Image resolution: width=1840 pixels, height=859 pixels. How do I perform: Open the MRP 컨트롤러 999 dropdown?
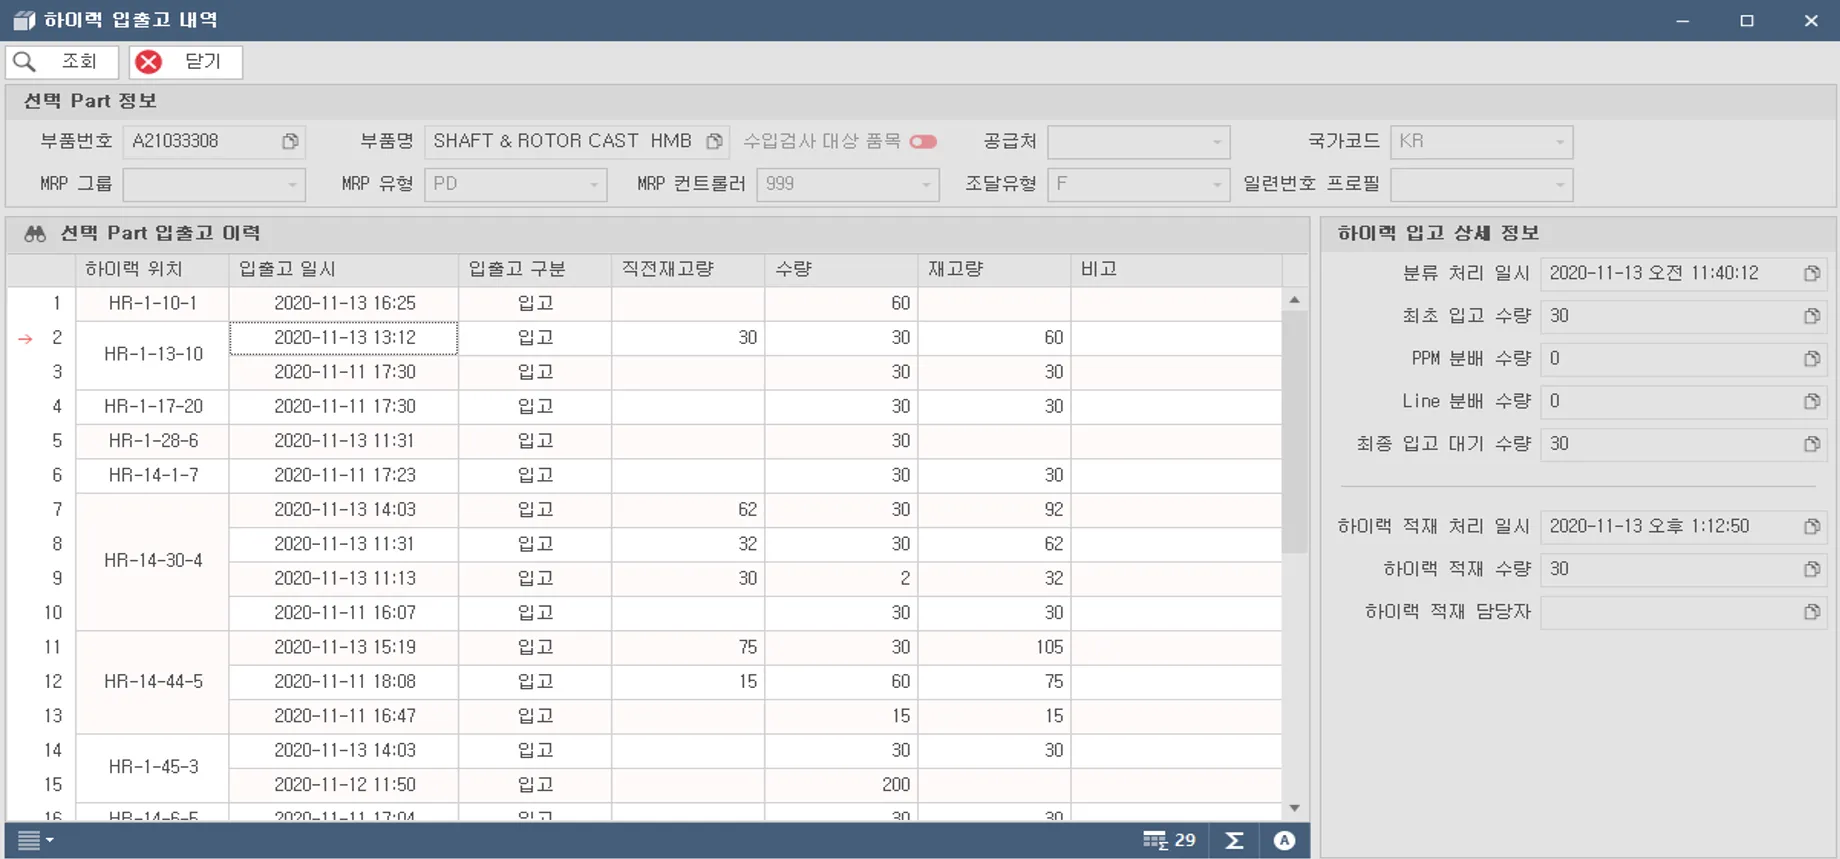pyautogui.click(x=926, y=185)
